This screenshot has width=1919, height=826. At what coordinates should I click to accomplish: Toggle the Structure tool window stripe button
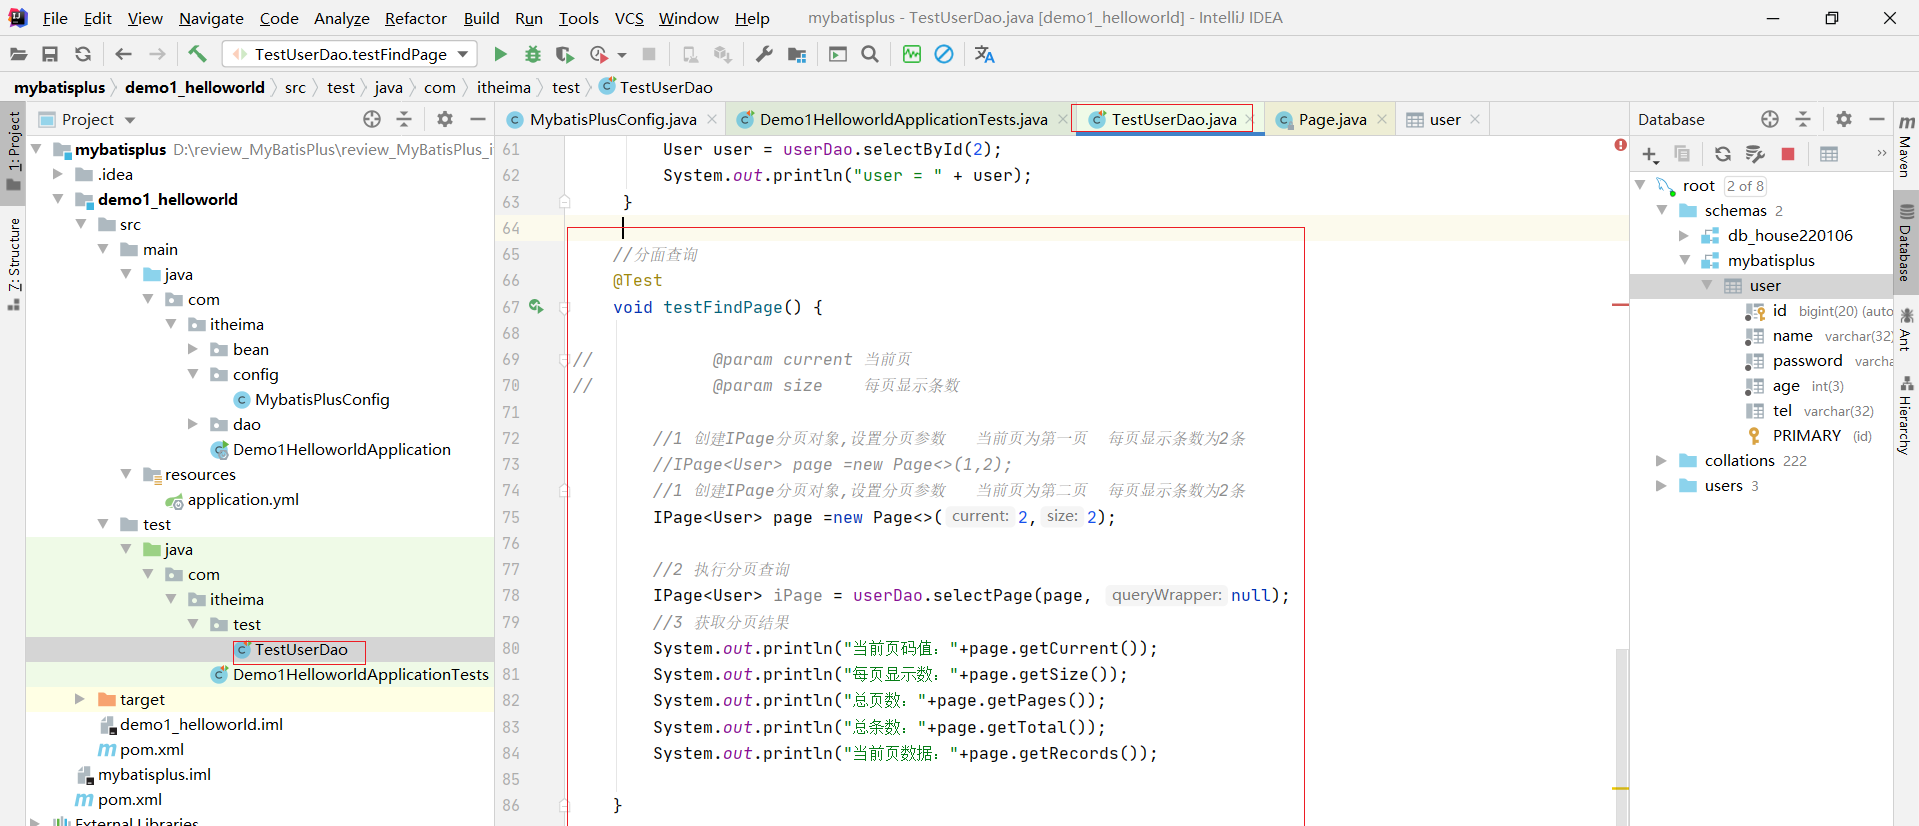tap(14, 264)
